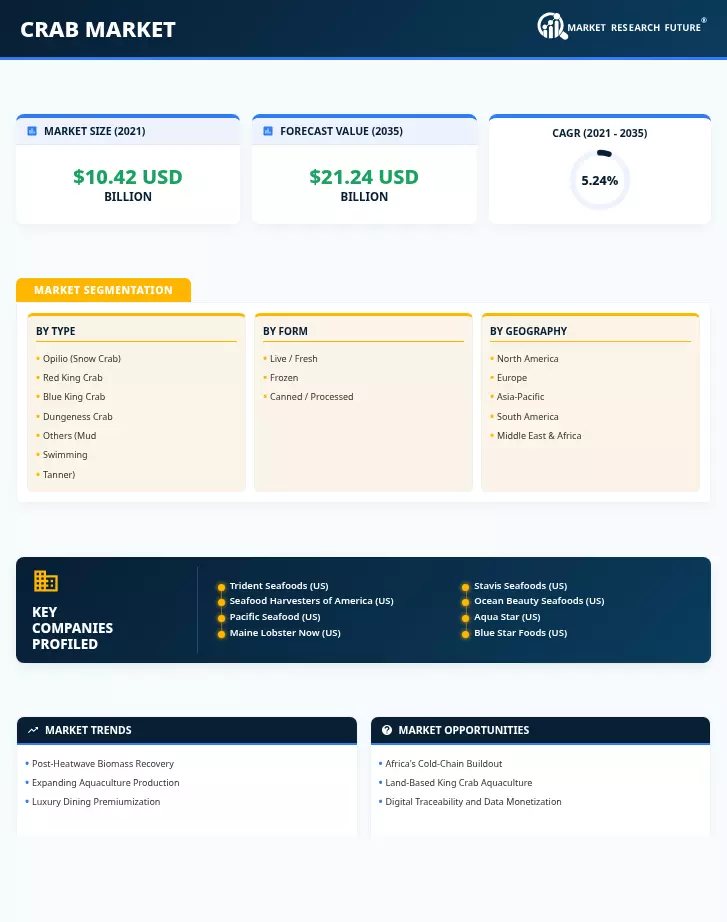Select Frozen form entry
727x922 pixels.
click(x=284, y=378)
